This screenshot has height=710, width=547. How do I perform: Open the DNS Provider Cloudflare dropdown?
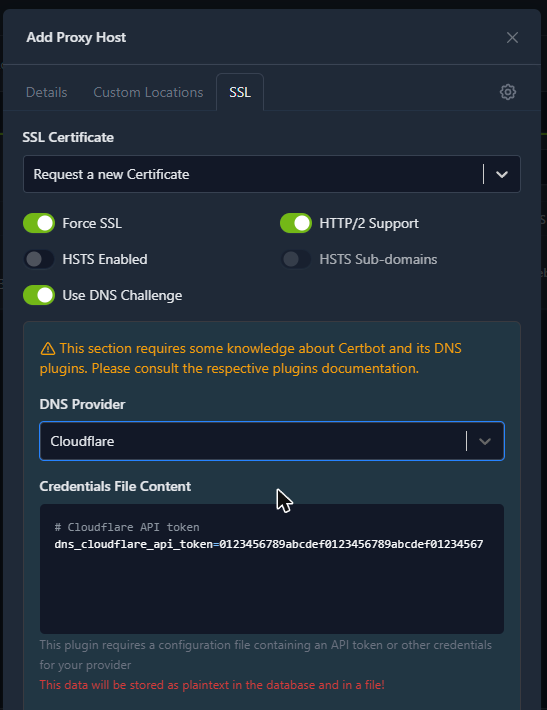[x=272, y=441]
